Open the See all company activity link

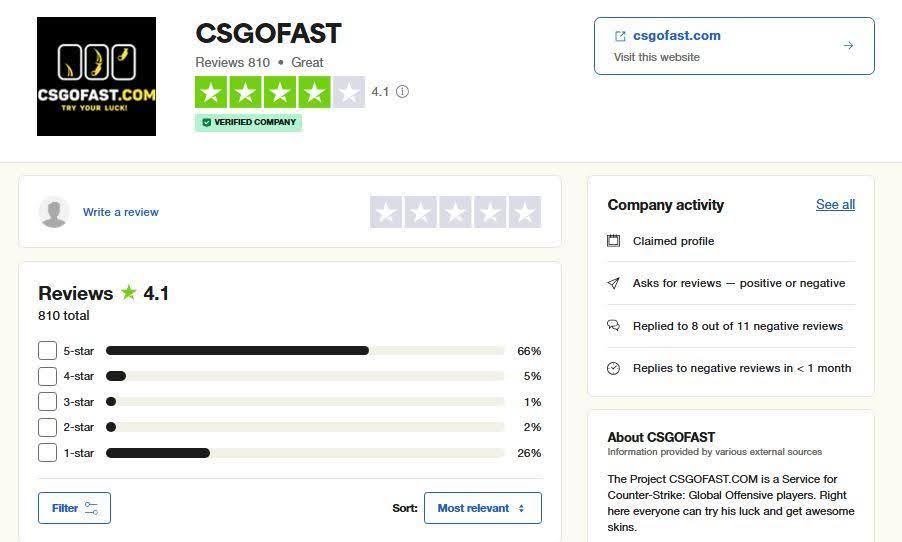point(835,204)
